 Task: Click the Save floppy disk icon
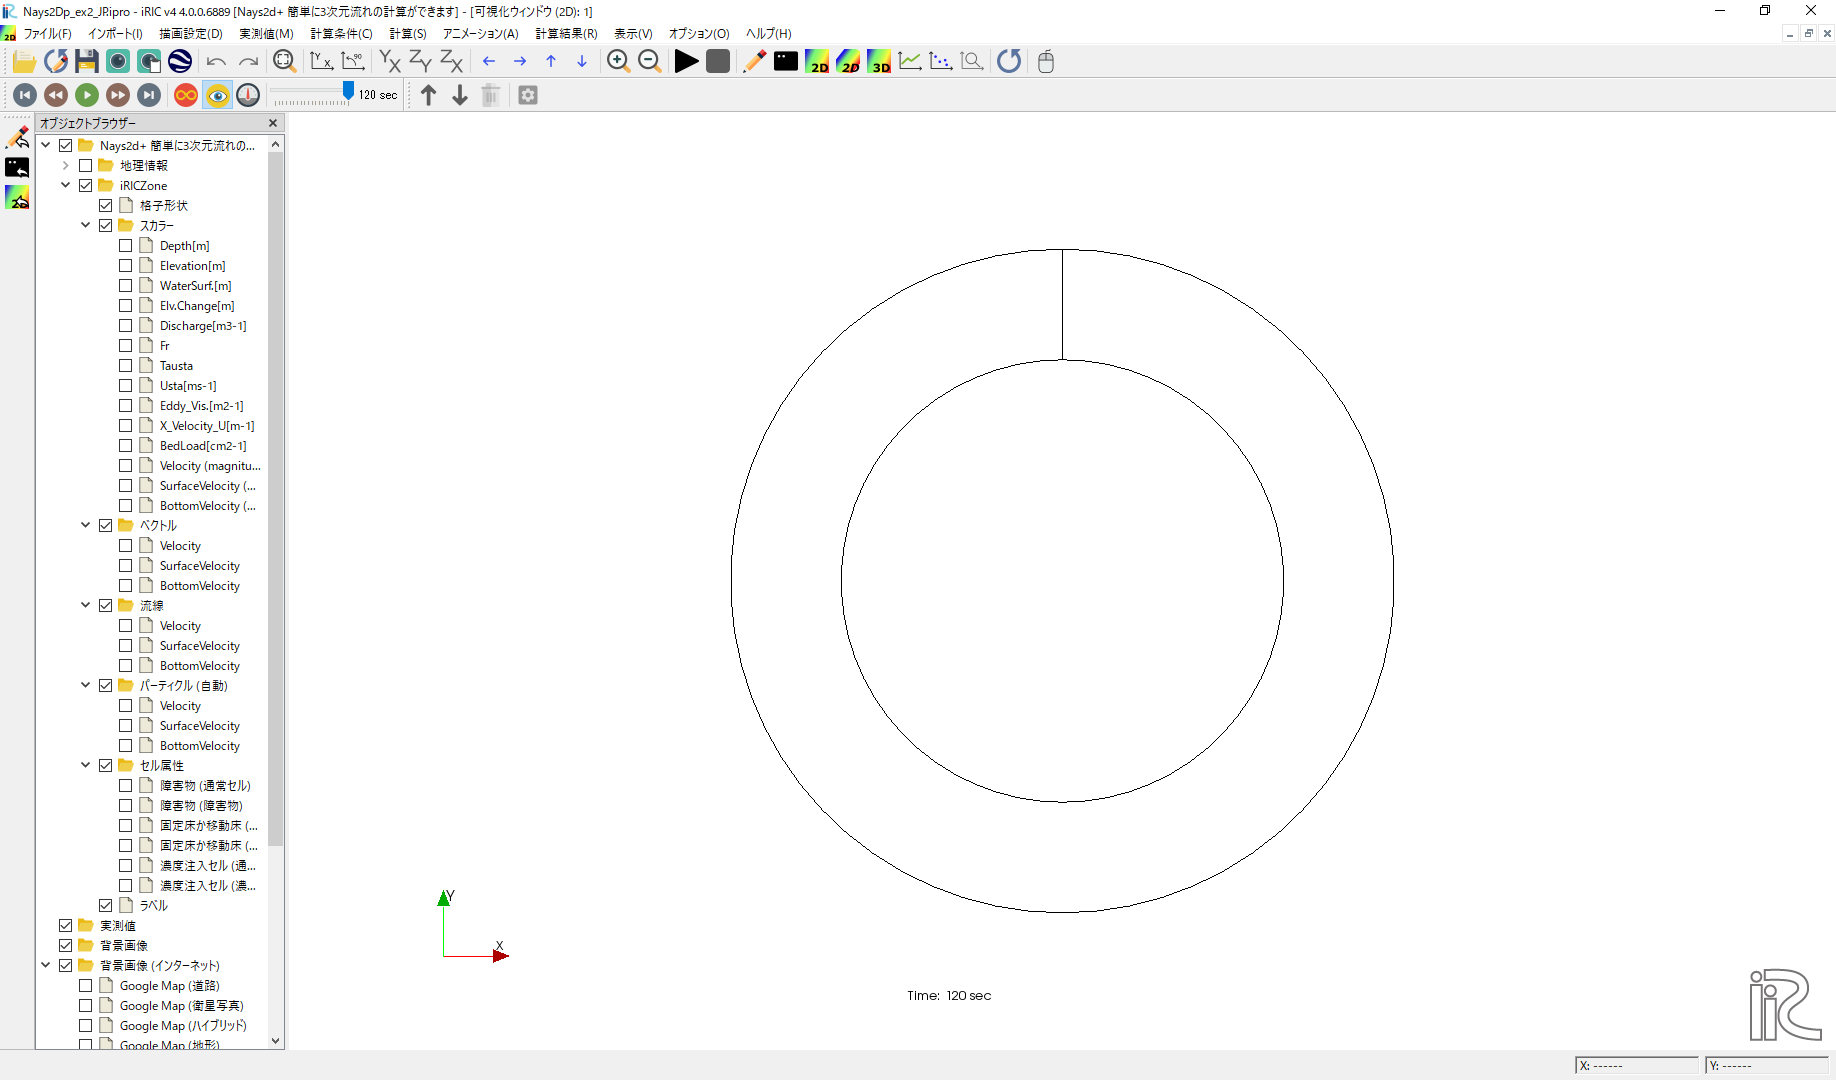click(87, 62)
